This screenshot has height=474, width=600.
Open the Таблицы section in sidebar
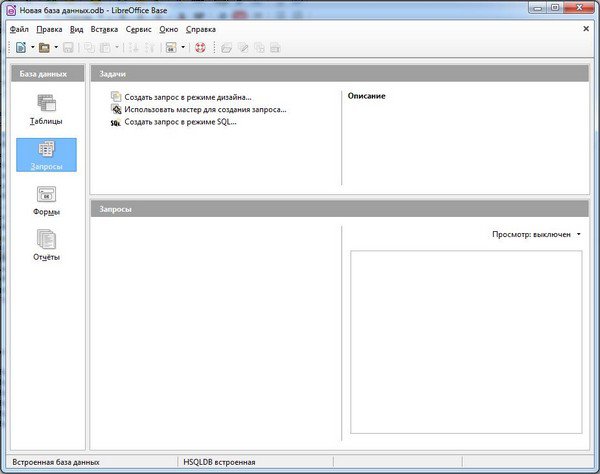click(x=46, y=108)
